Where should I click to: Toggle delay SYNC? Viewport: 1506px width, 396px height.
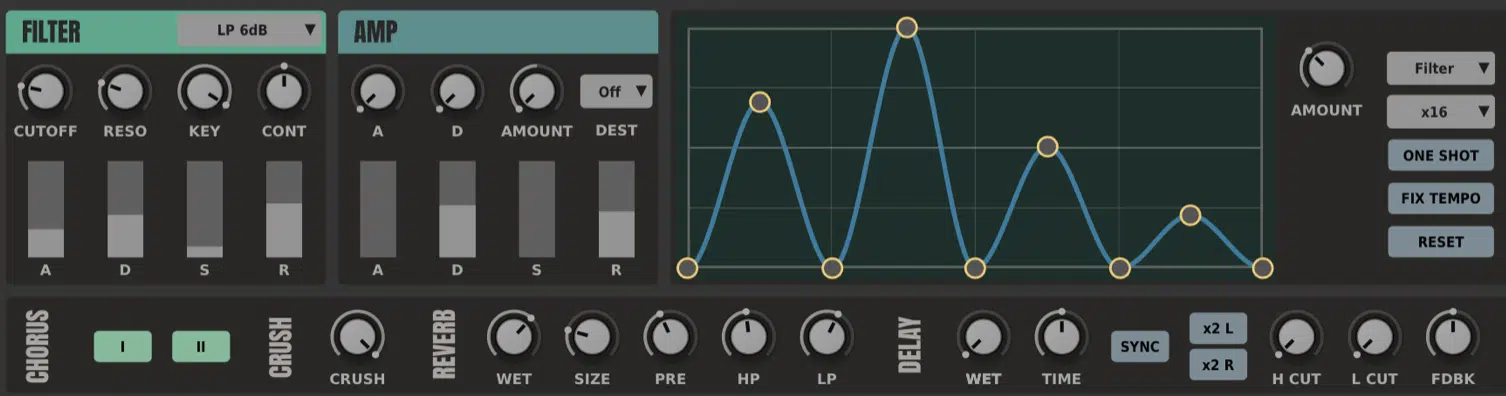click(1140, 347)
